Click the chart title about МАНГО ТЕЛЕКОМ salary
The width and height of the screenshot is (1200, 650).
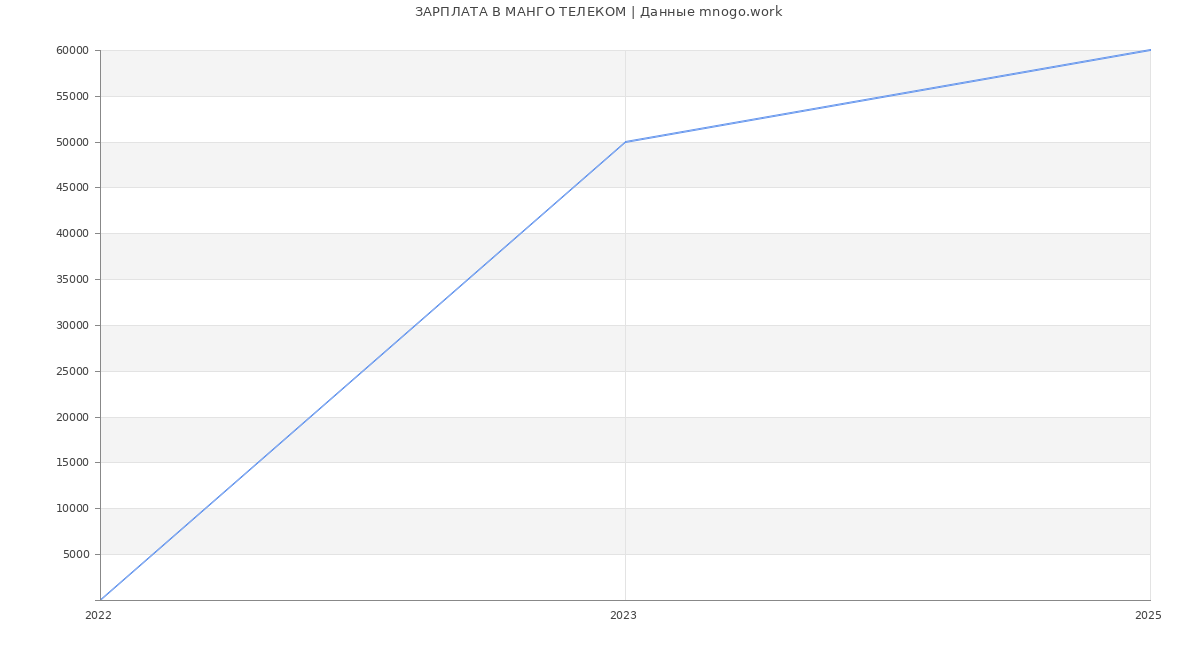click(x=598, y=12)
